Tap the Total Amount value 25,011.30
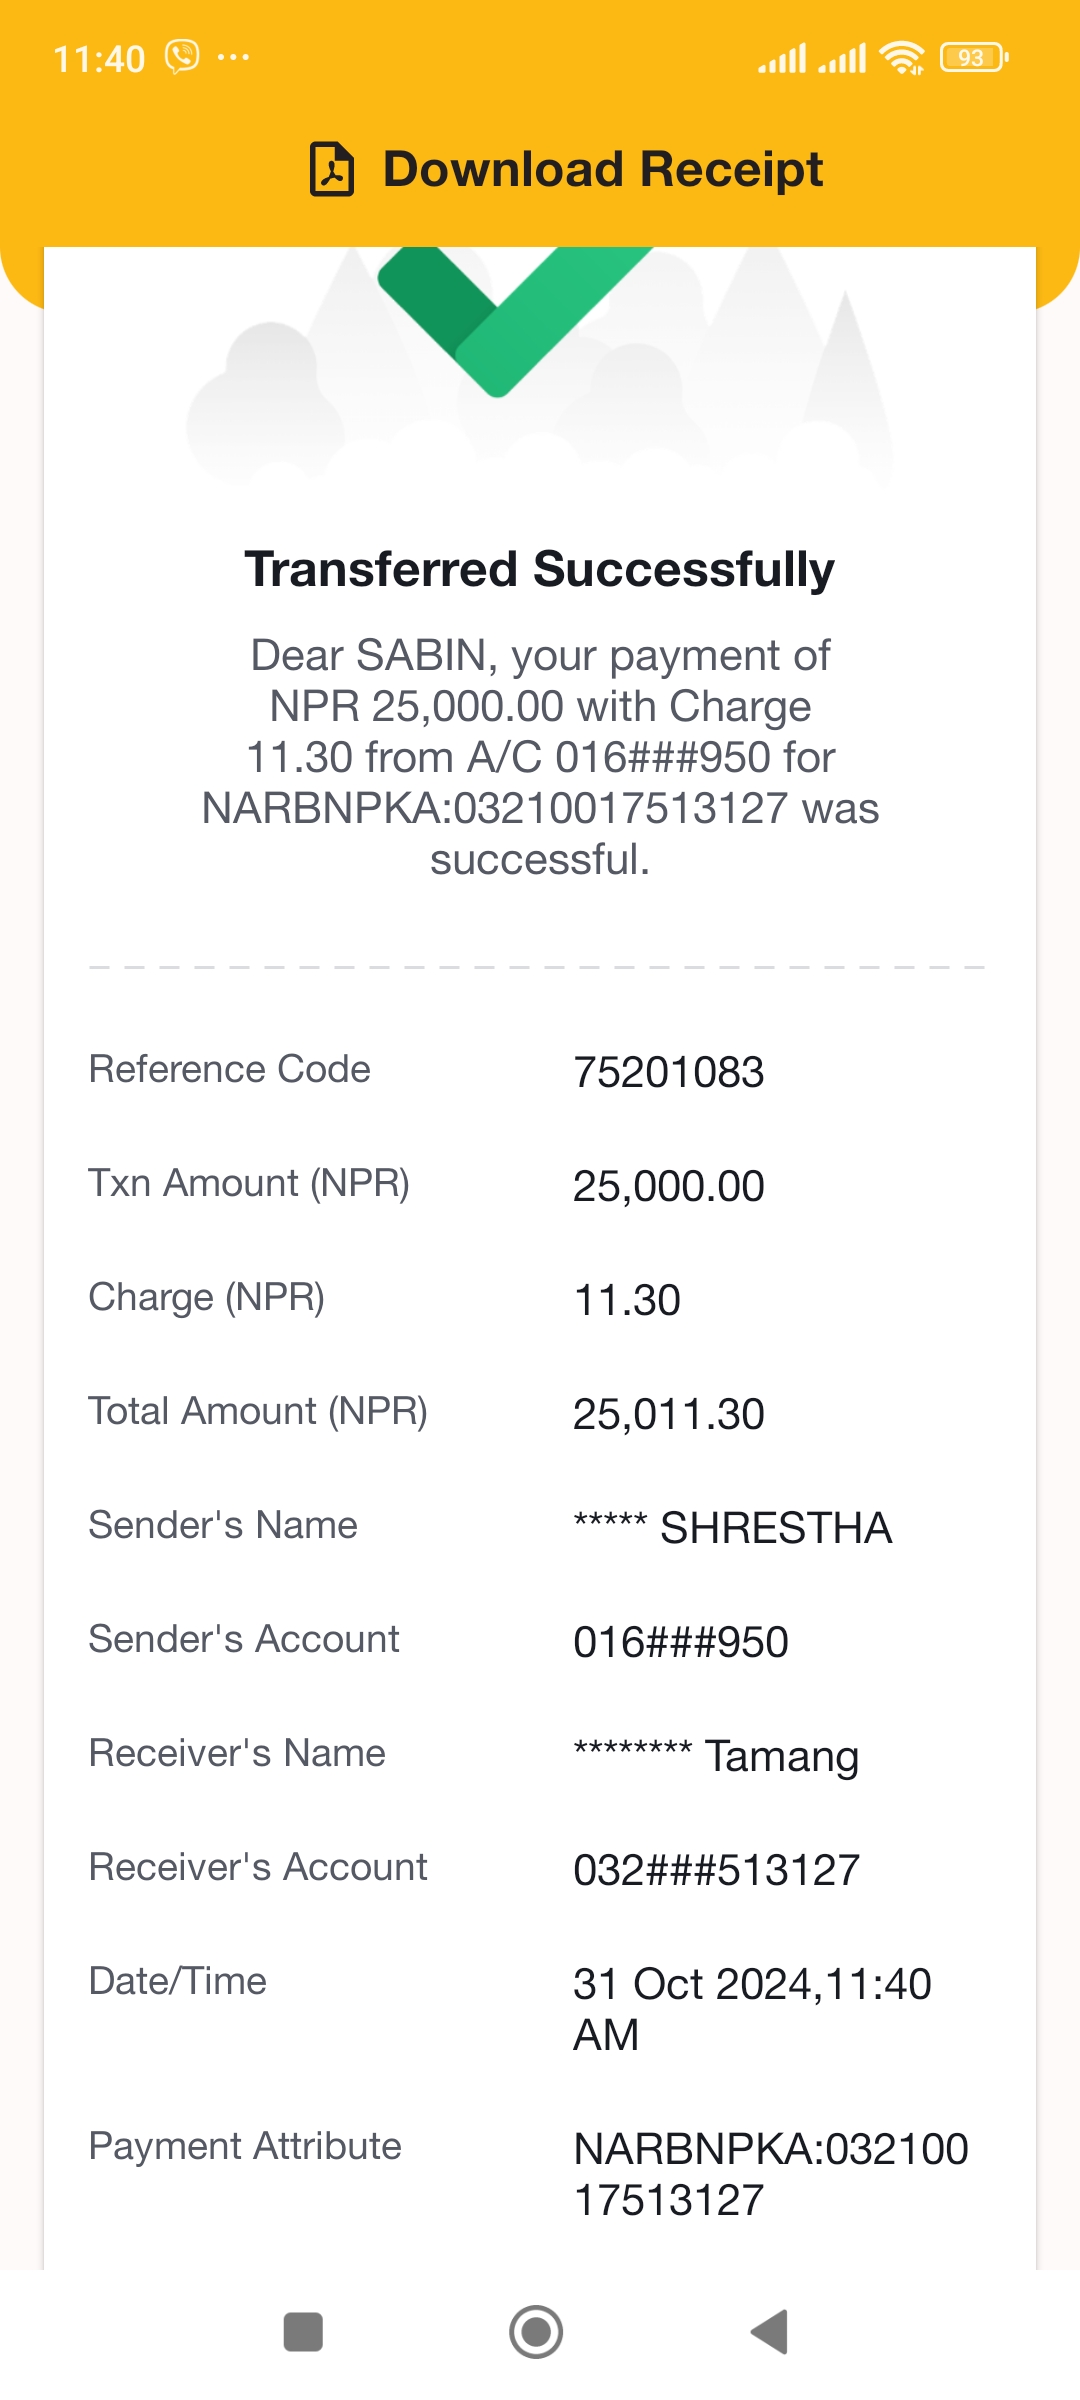 pos(668,1414)
